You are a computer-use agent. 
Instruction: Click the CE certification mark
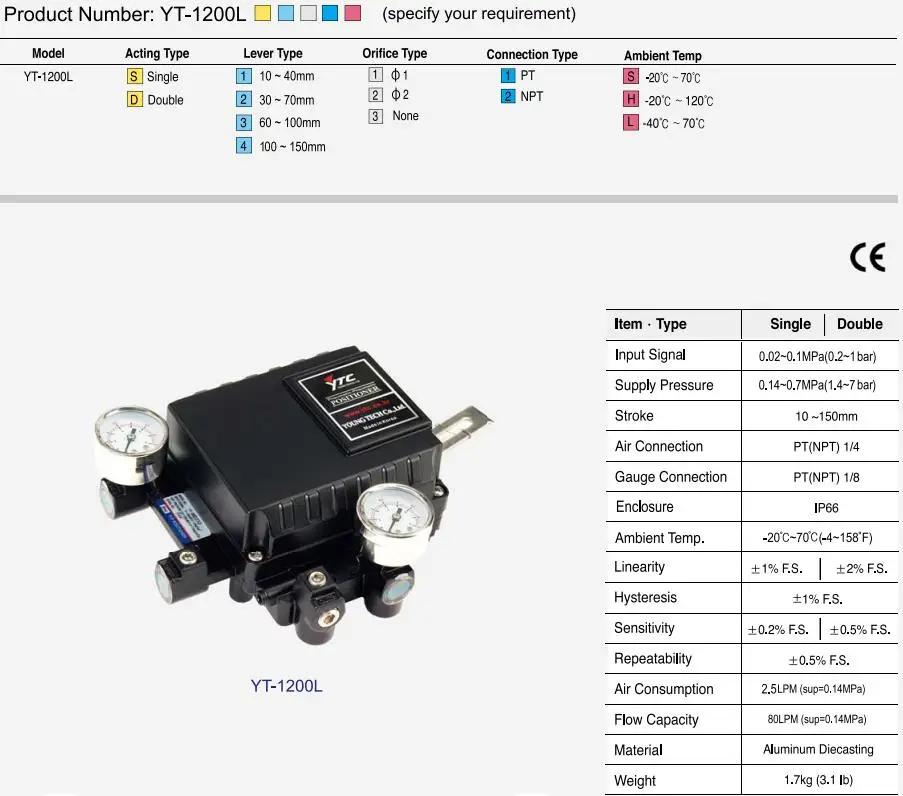pyautogui.click(x=867, y=258)
